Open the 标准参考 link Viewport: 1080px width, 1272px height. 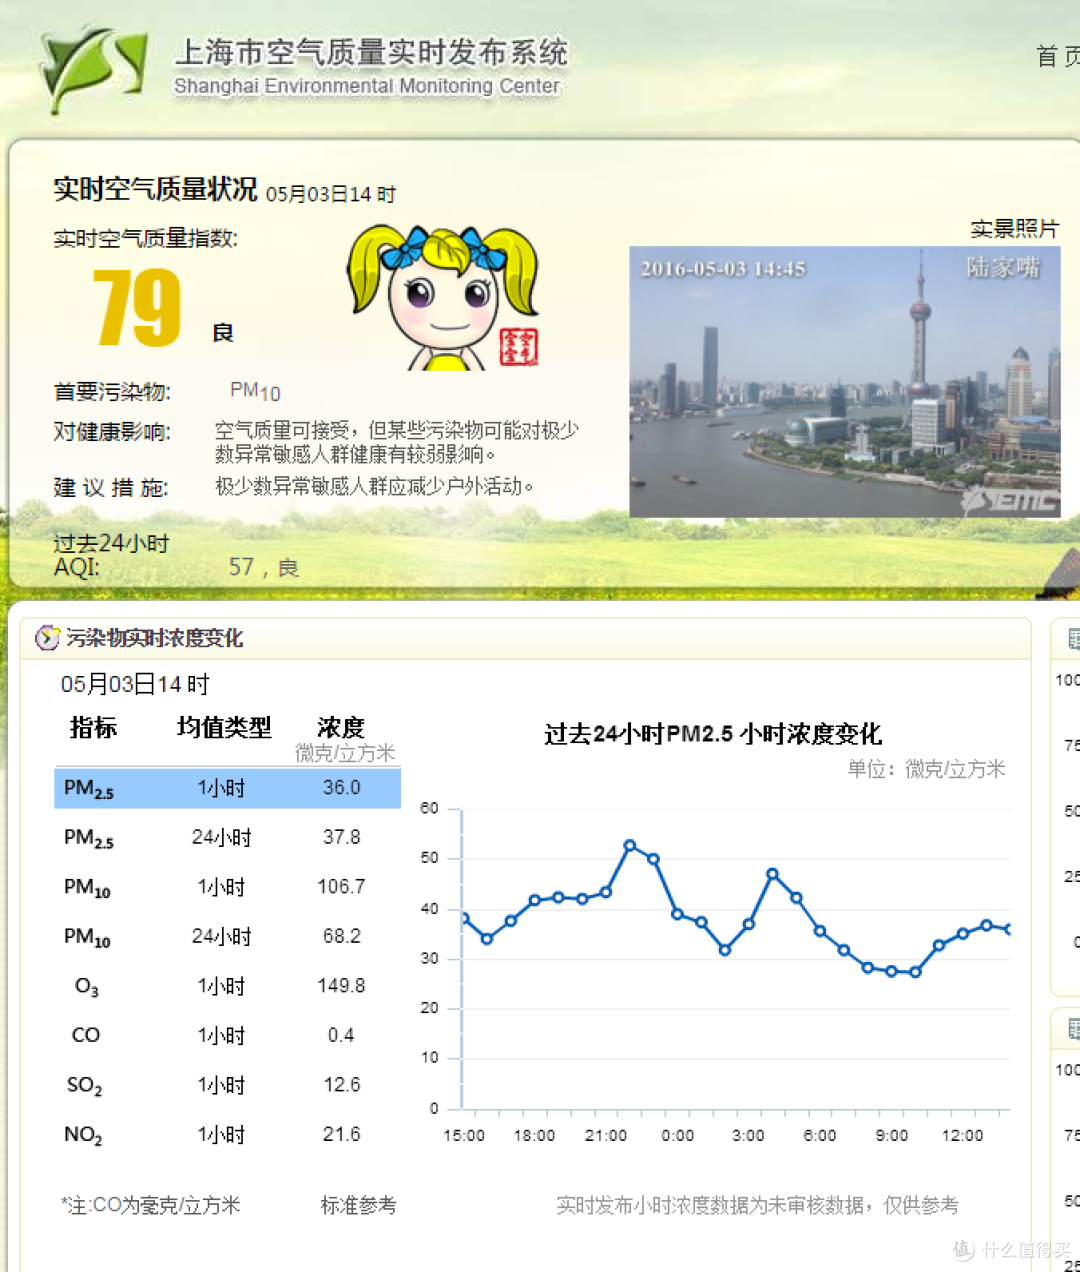[x=358, y=1205]
